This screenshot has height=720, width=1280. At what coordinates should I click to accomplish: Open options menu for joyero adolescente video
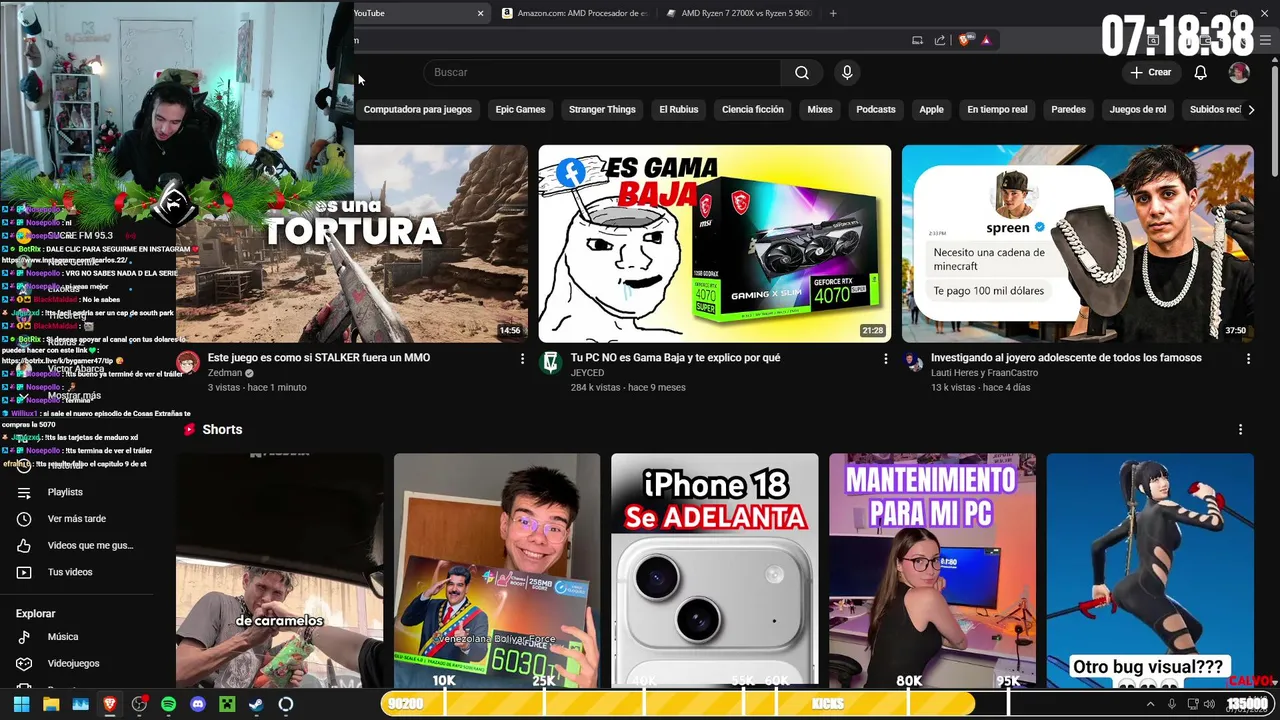[1248, 358]
